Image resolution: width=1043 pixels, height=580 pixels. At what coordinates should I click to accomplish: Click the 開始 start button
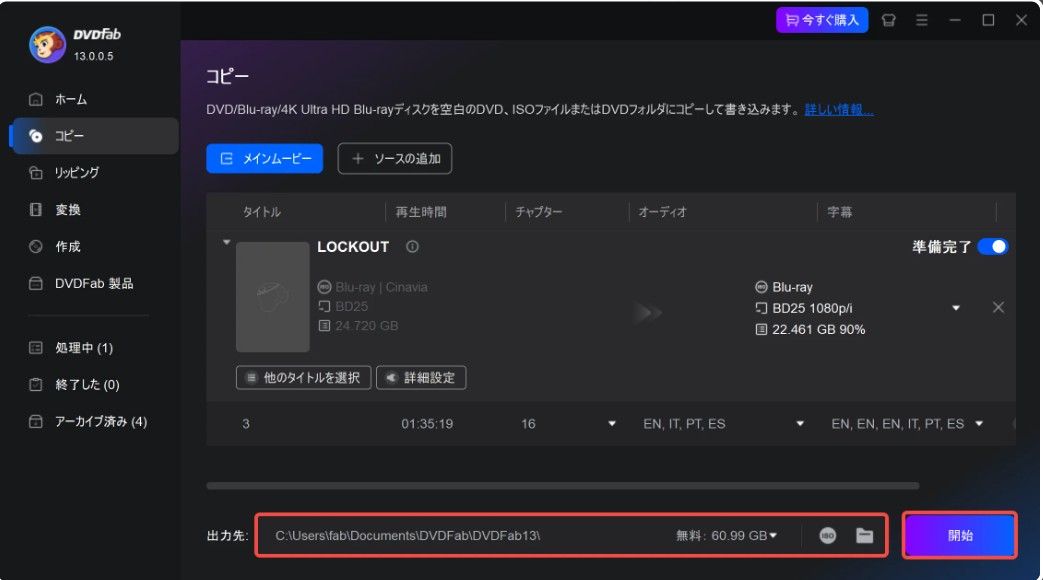[x=960, y=535]
